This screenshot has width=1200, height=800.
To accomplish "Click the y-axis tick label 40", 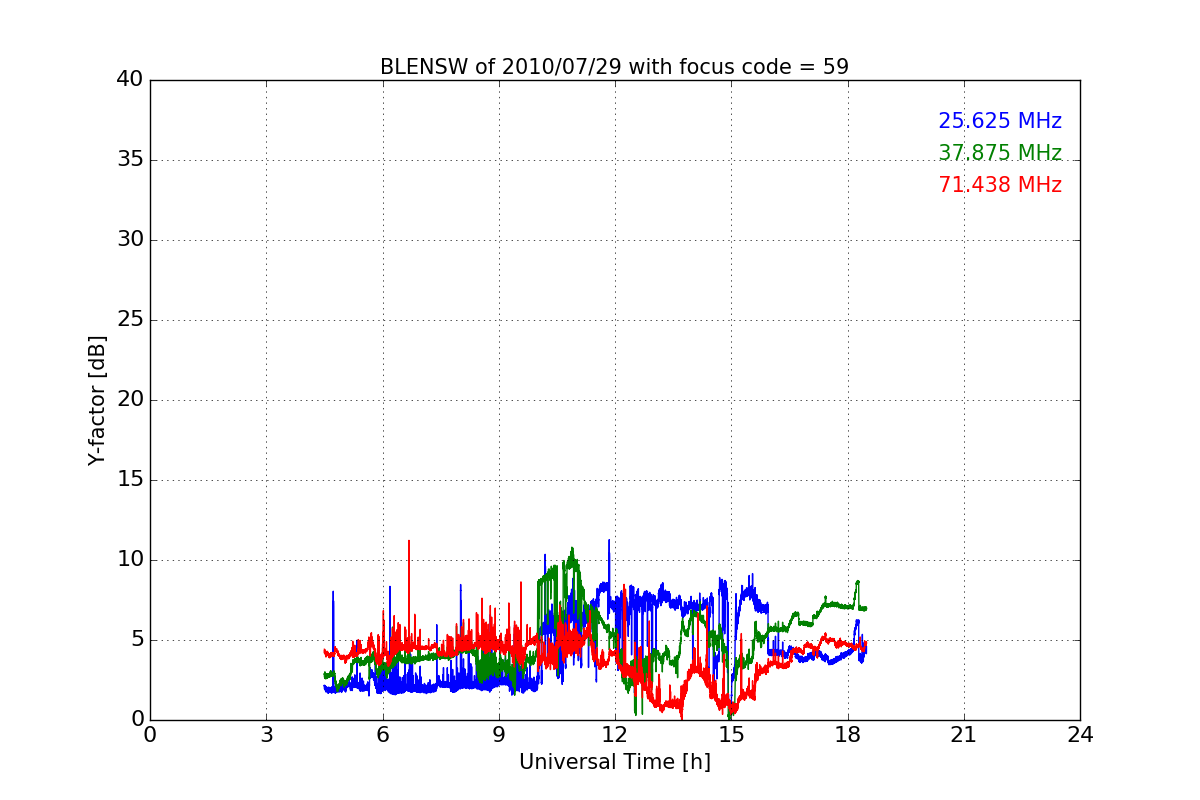I will pyautogui.click(x=130, y=79).
